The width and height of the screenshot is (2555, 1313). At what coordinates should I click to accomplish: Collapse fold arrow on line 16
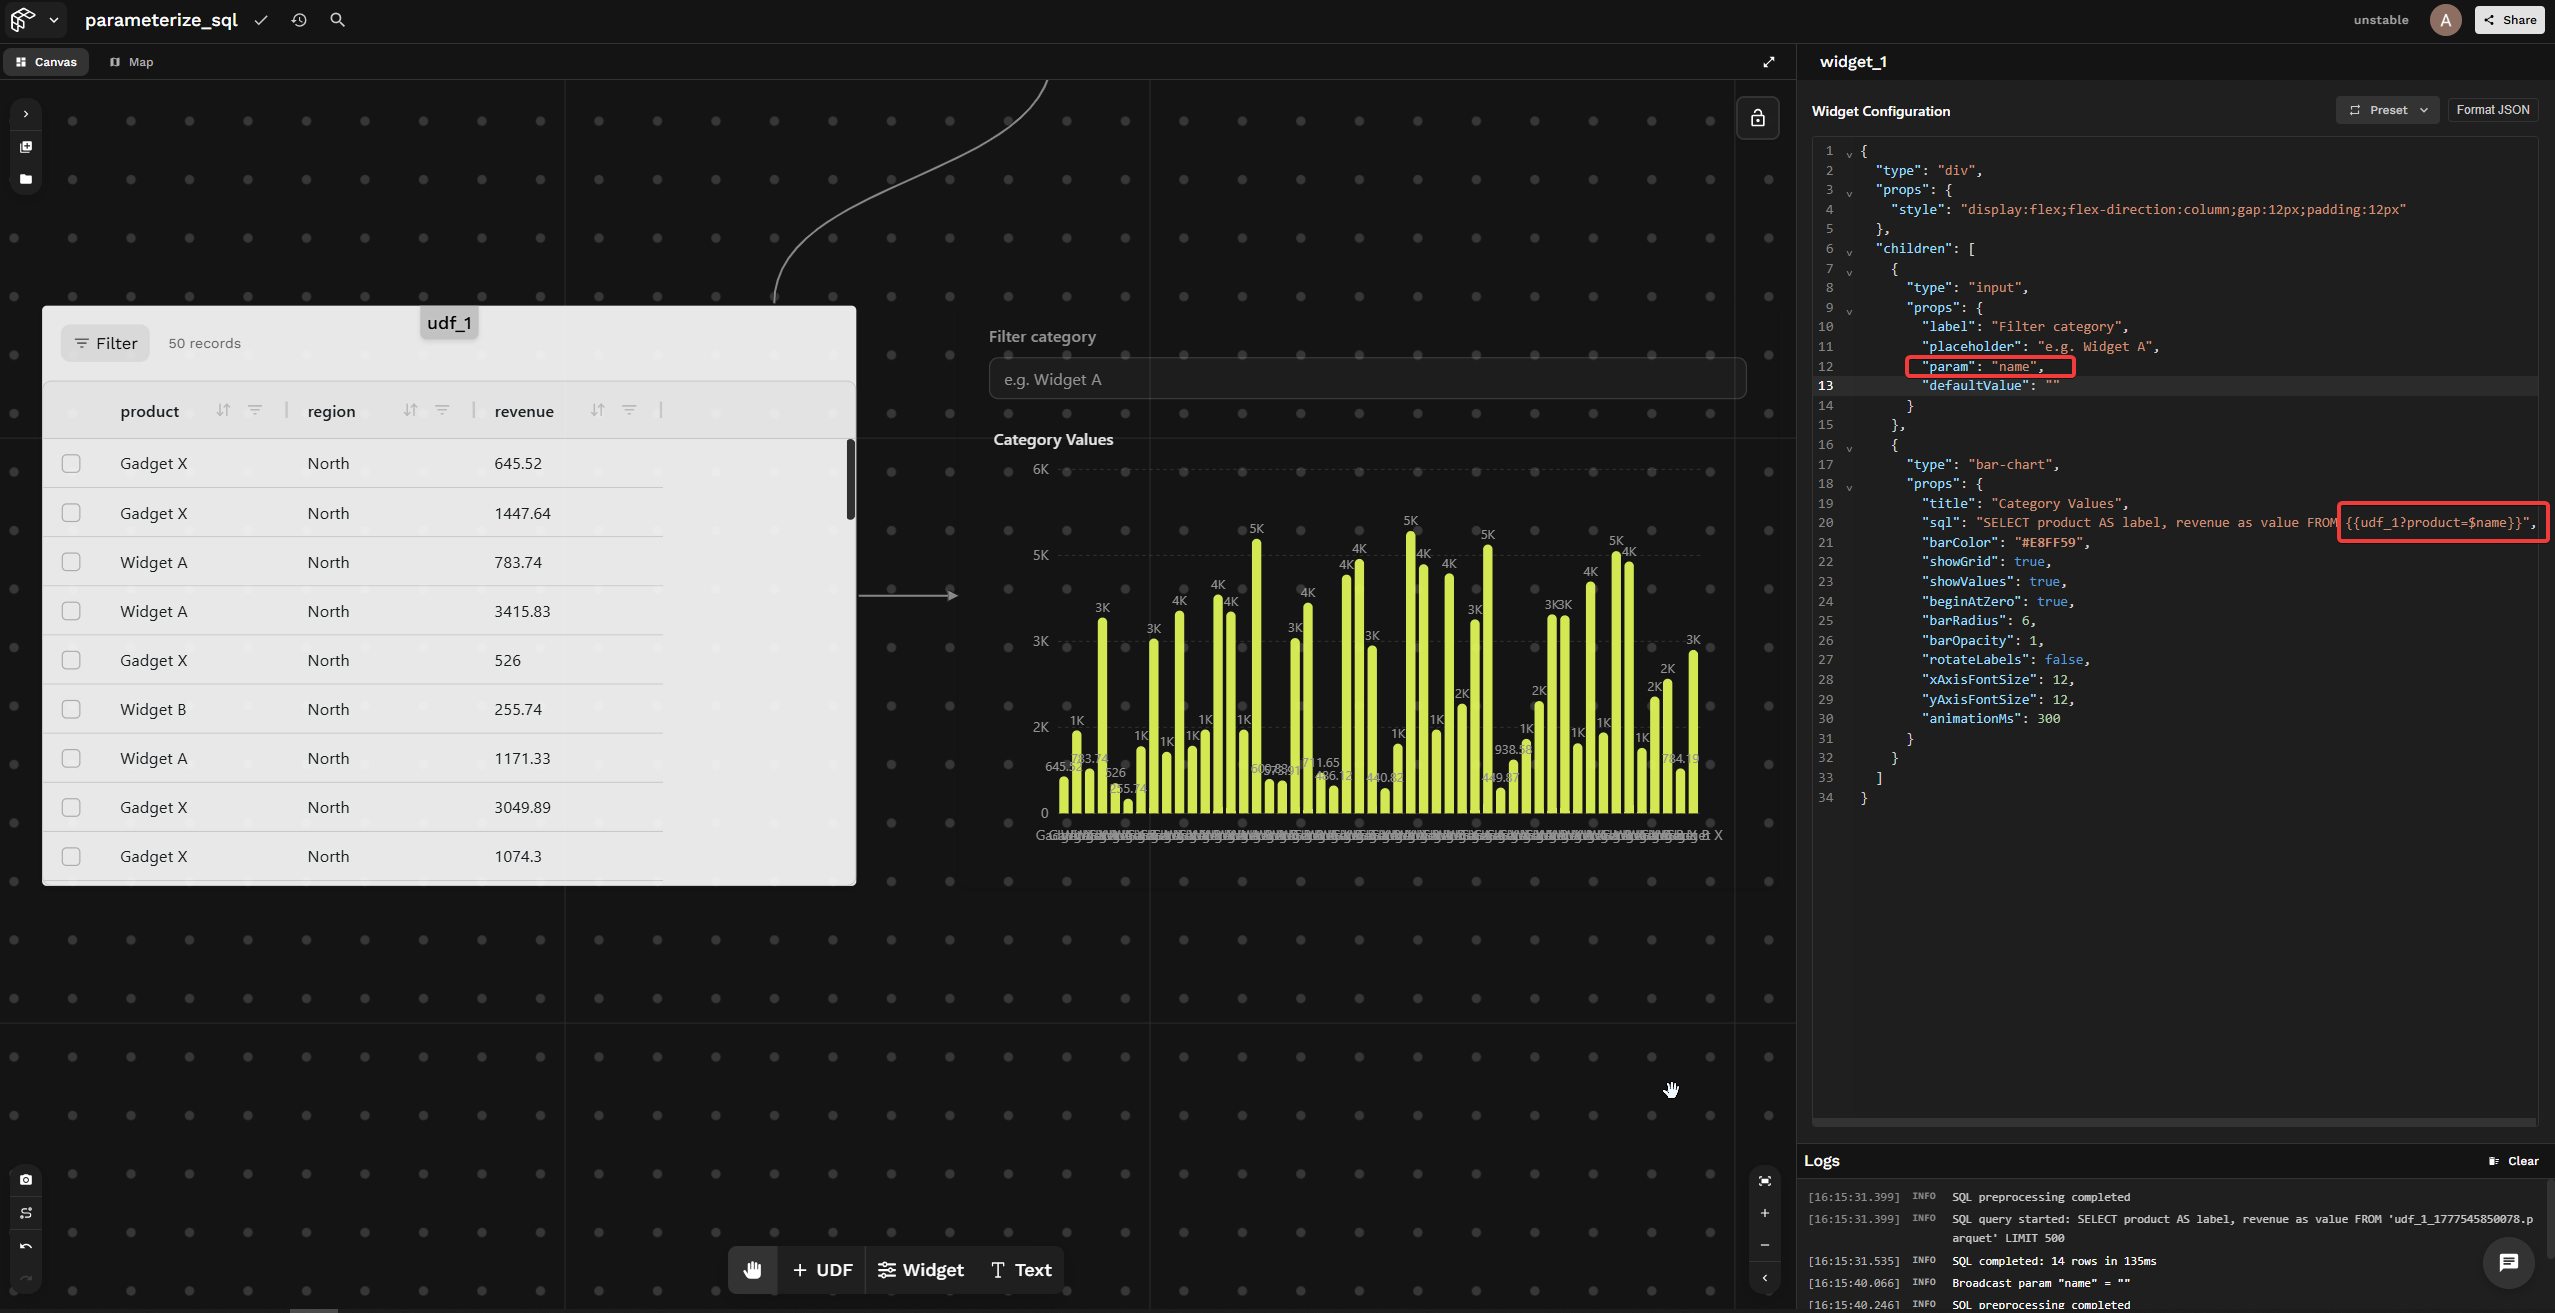[1849, 447]
